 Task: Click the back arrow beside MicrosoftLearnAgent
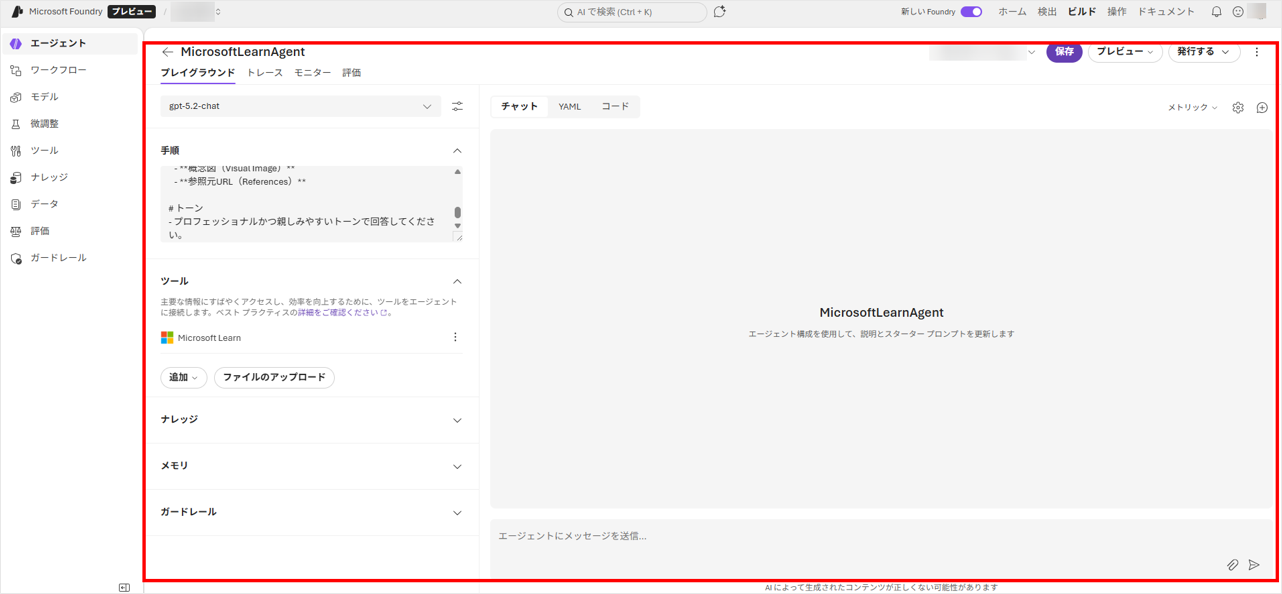[x=167, y=52]
